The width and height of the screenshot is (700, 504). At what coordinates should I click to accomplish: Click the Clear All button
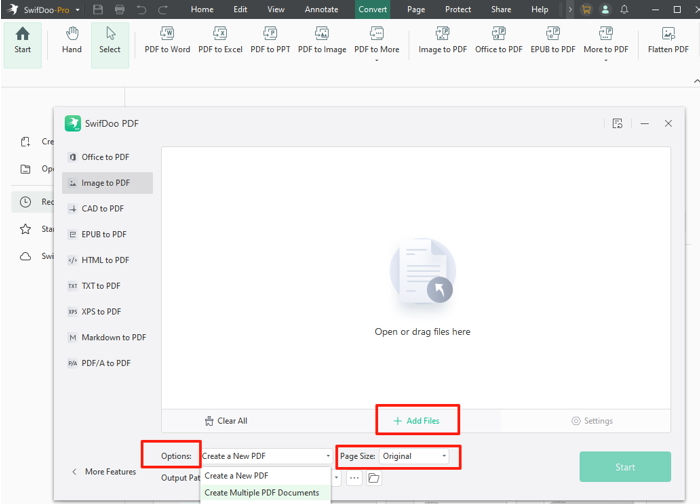[226, 421]
